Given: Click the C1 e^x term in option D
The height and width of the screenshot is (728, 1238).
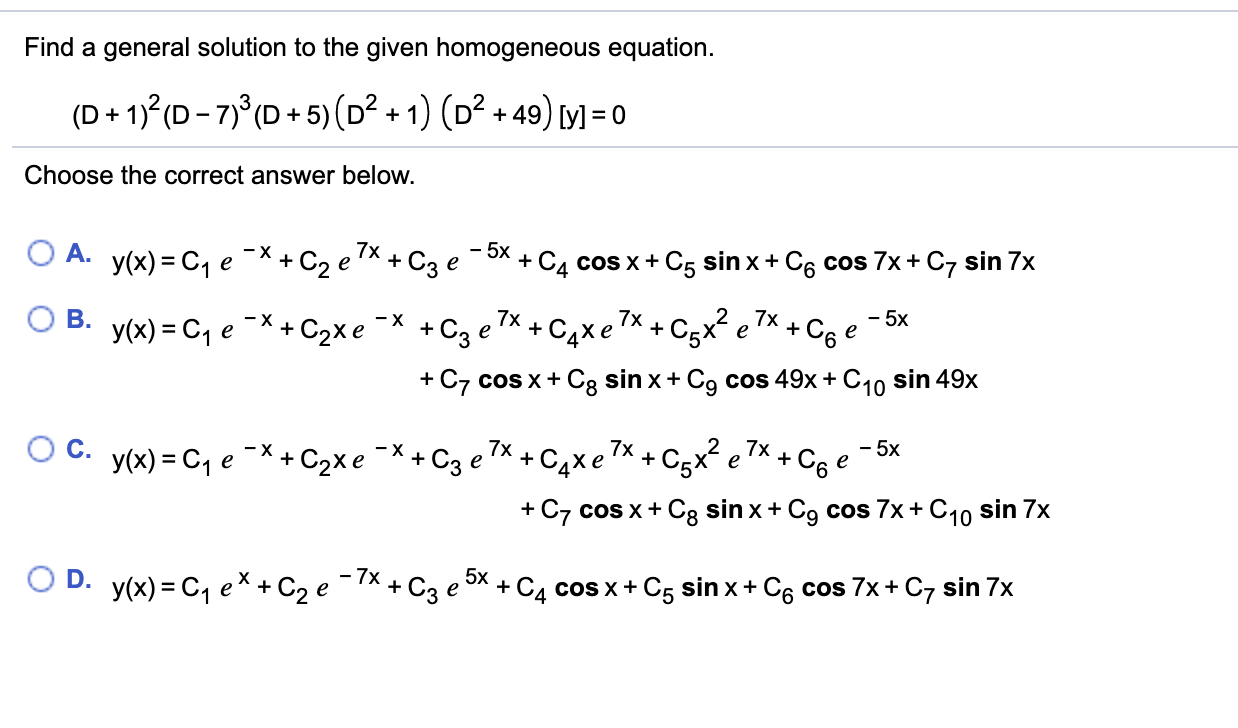Looking at the screenshot, I should (215, 587).
